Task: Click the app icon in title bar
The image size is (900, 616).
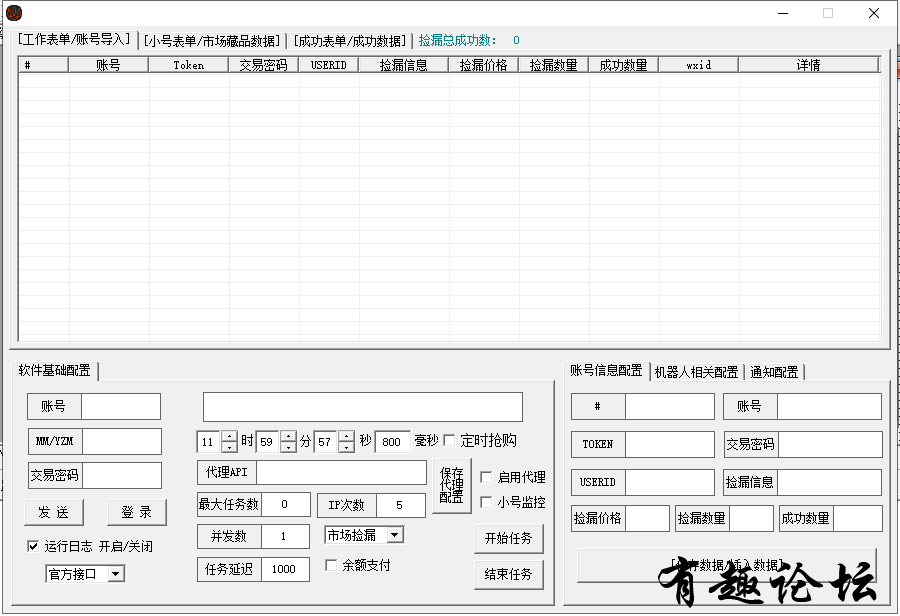Action: [x=14, y=13]
